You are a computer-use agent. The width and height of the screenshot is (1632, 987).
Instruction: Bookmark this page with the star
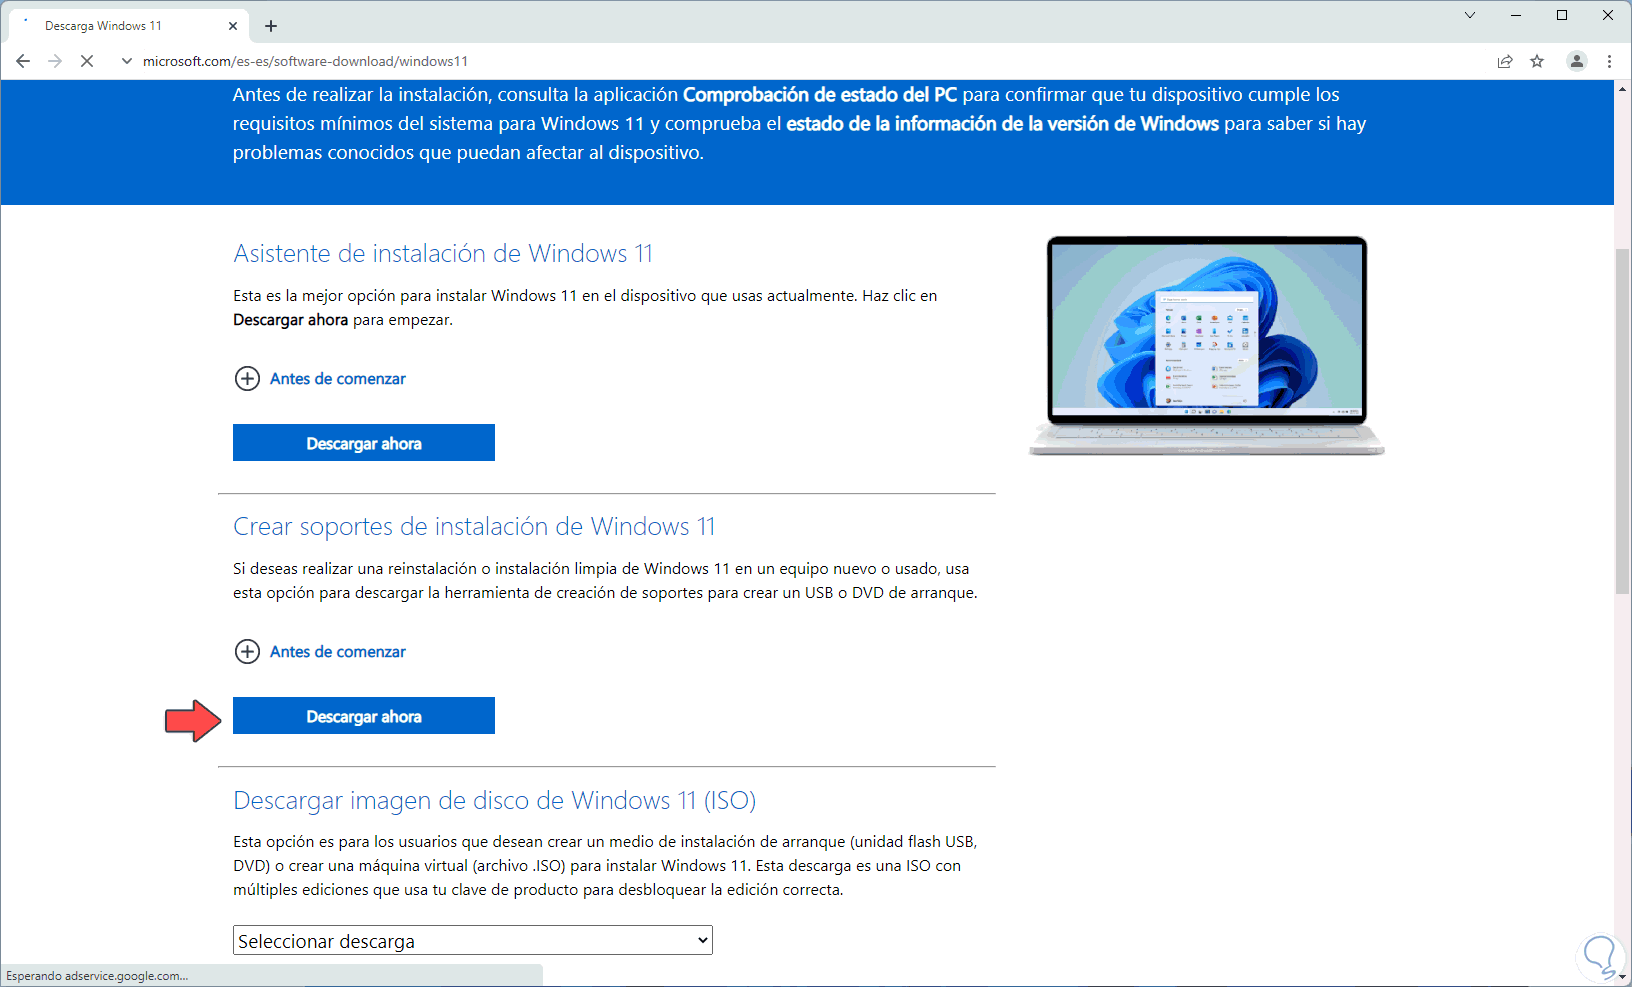(x=1537, y=61)
